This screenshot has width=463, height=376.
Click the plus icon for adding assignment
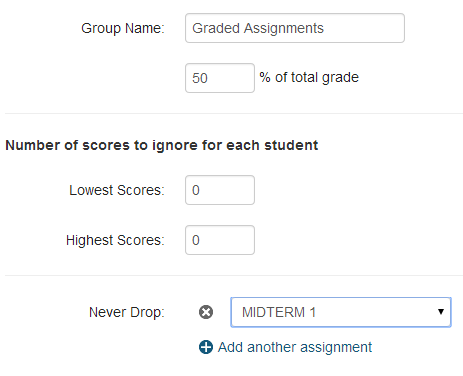pyautogui.click(x=206, y=347)
